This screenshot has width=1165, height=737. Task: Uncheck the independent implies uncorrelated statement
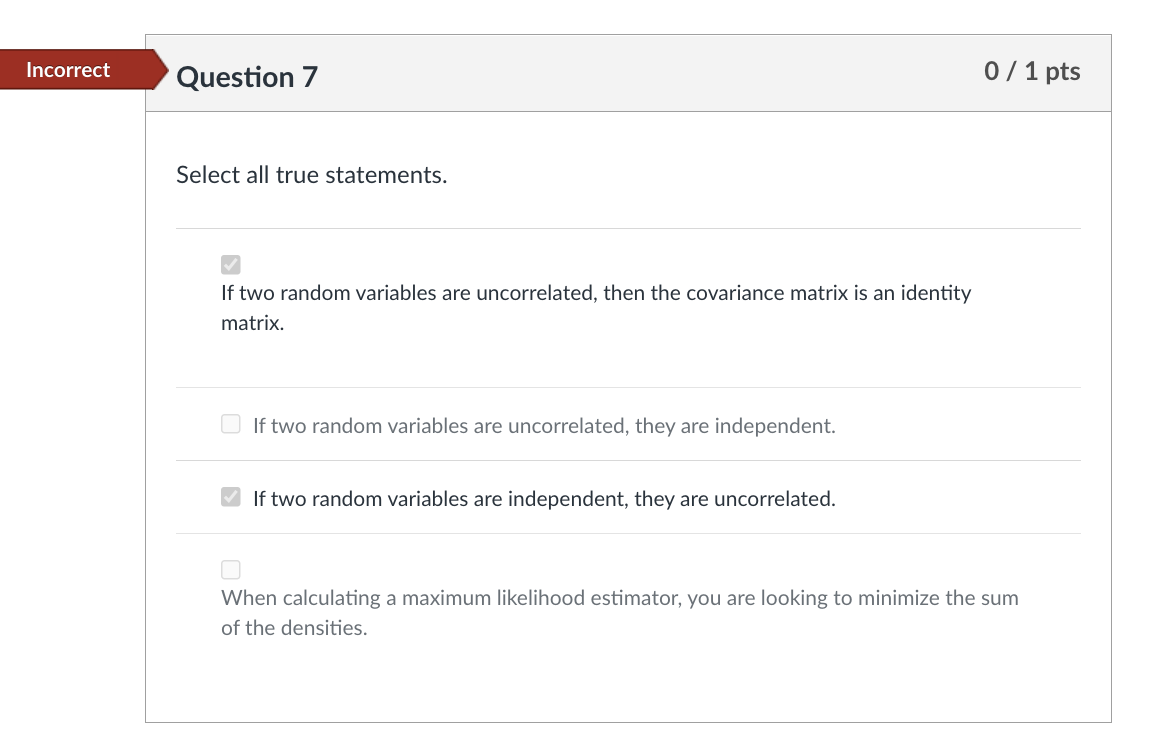point(230,497)
